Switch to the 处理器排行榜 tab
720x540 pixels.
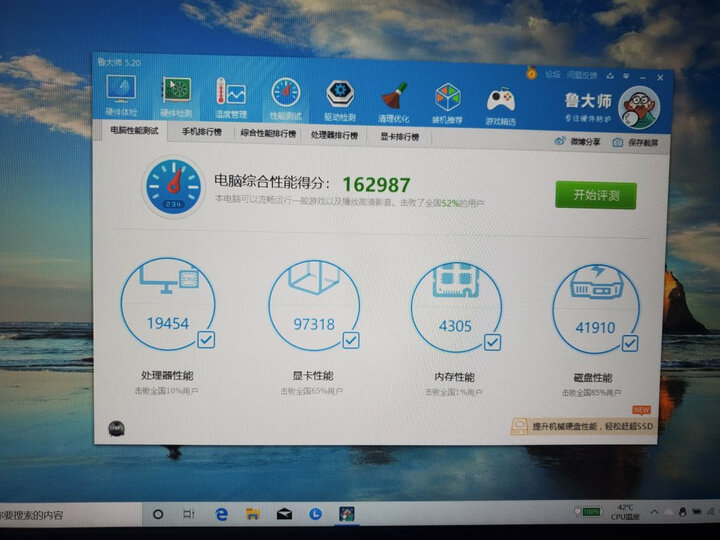click(334, 135)
